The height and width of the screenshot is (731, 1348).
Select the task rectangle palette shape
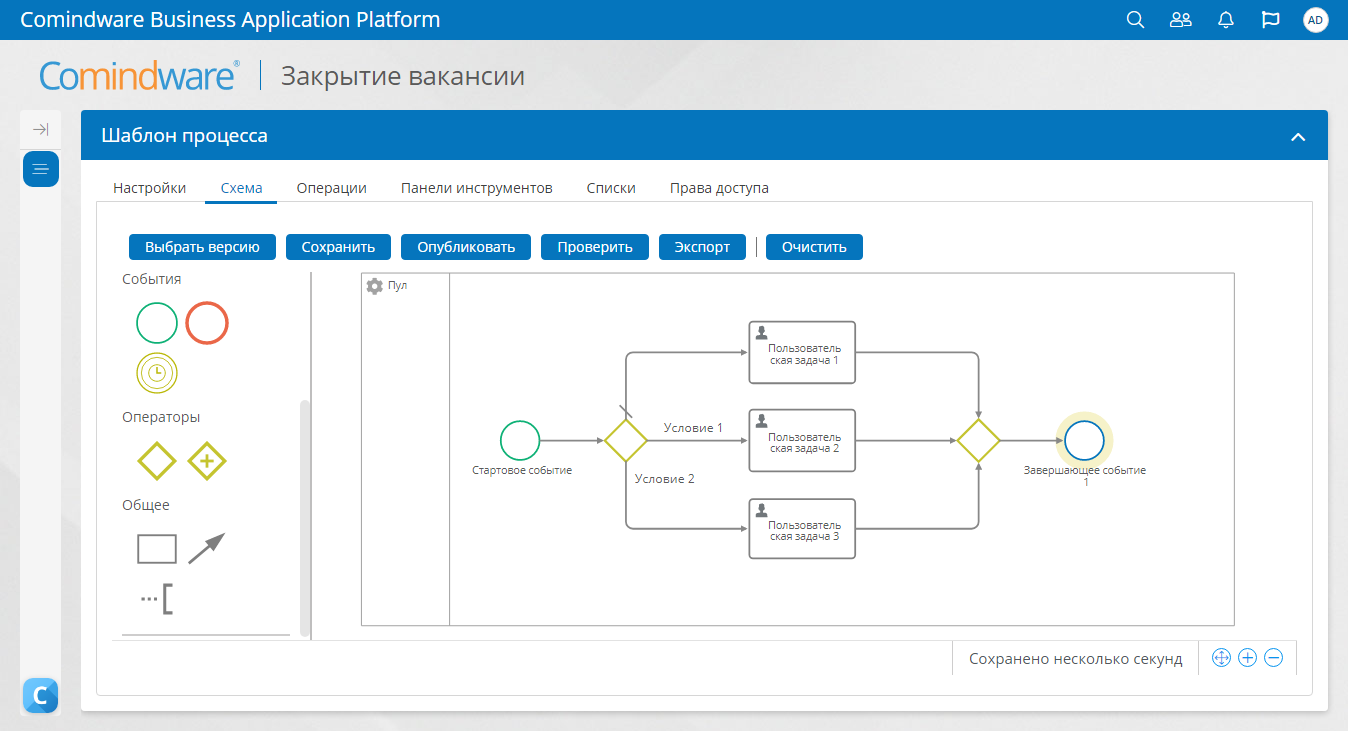157,549
